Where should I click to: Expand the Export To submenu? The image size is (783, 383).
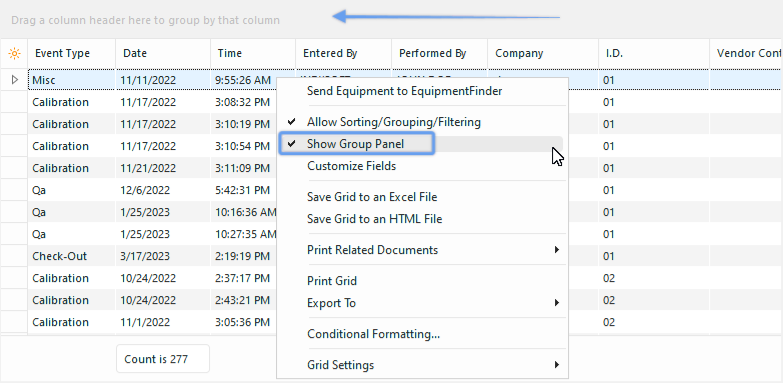[422, 303]
